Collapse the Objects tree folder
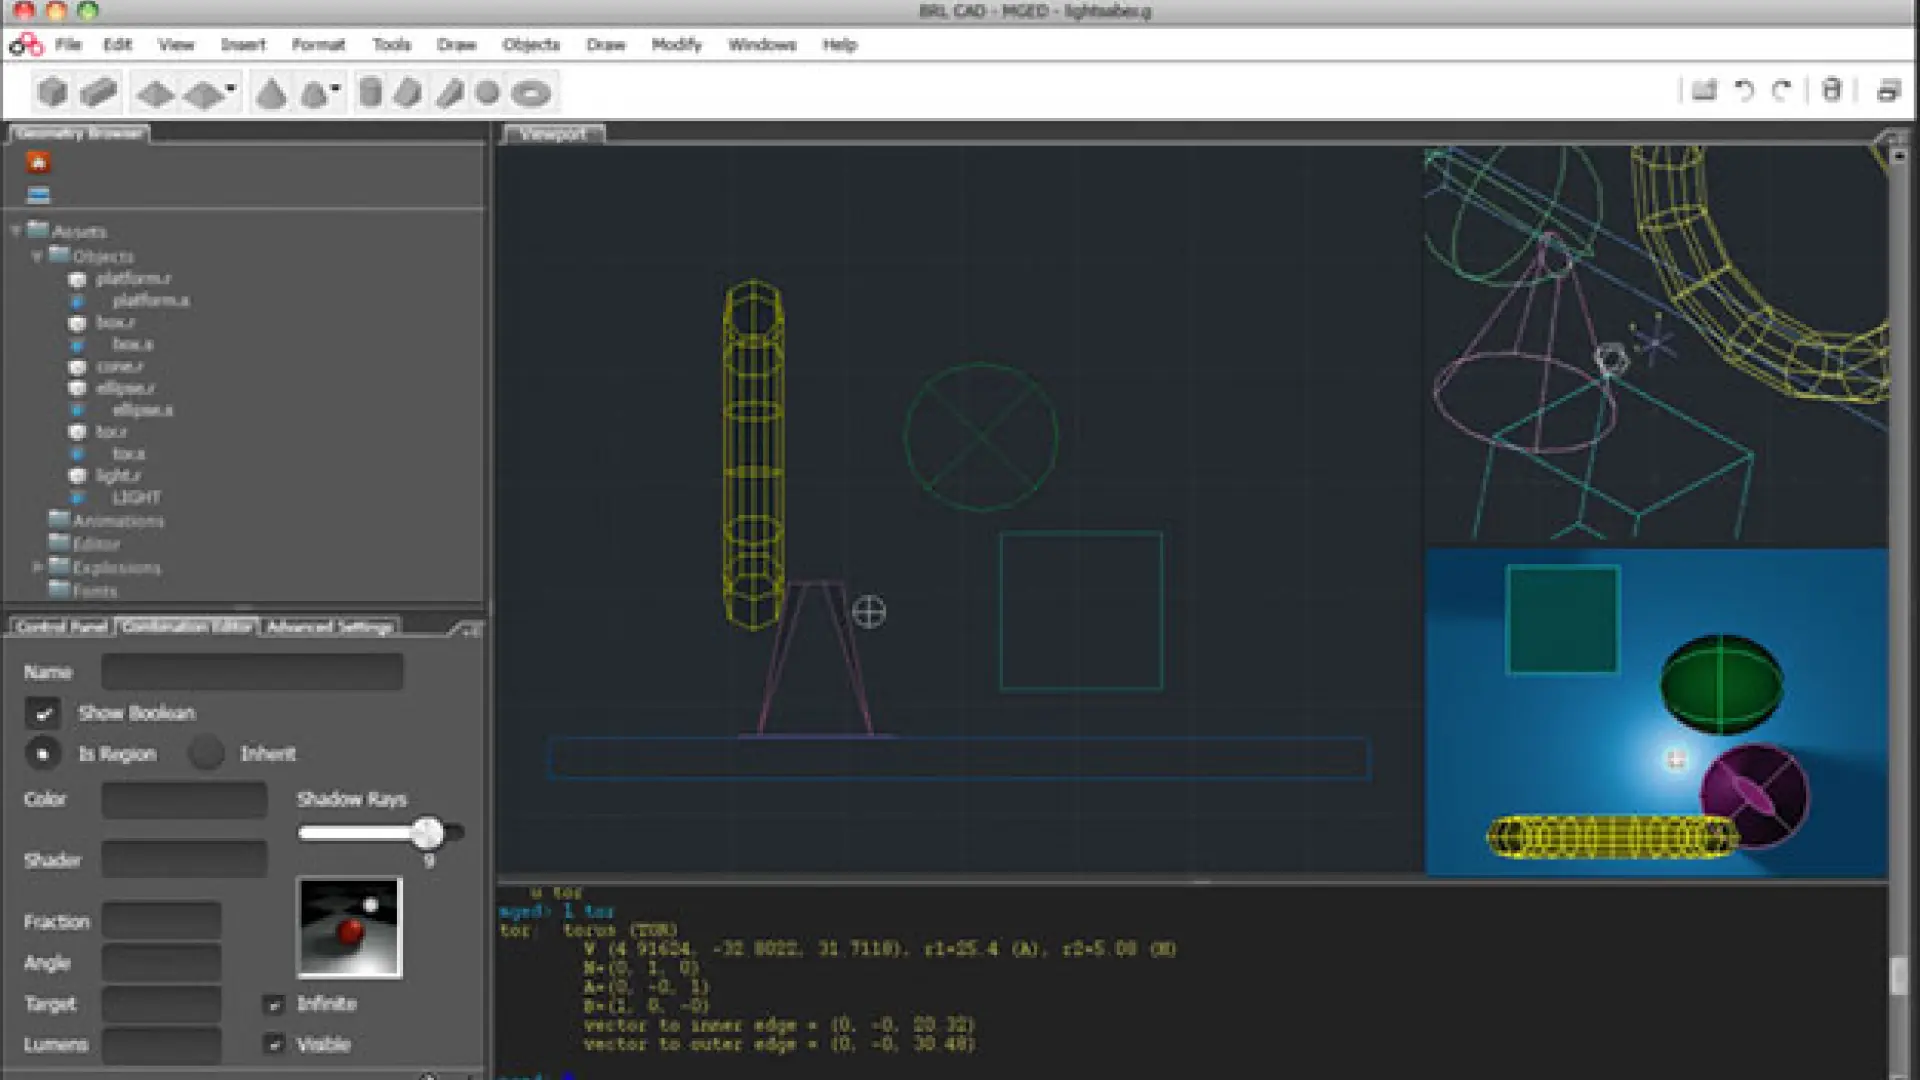 [x=37, y=256]
